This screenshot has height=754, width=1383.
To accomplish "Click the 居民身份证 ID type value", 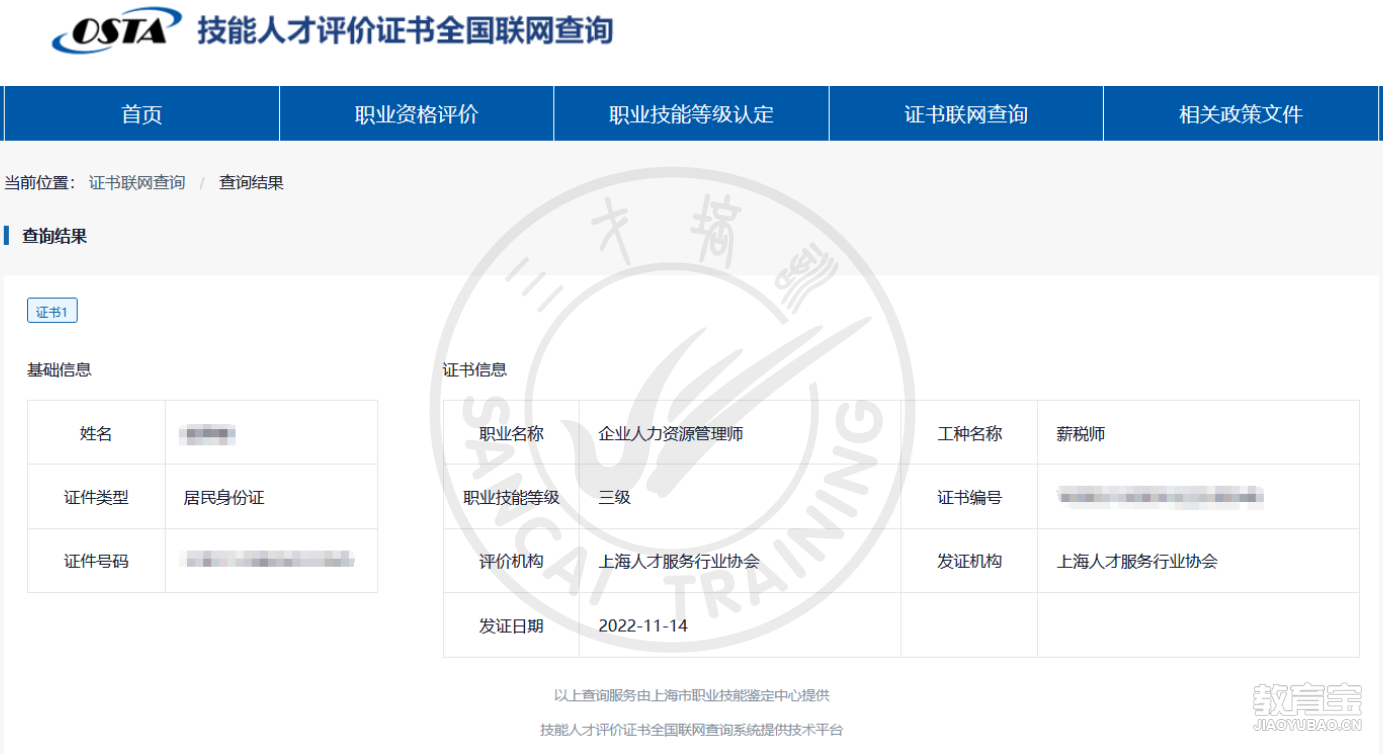I will 224,497.
